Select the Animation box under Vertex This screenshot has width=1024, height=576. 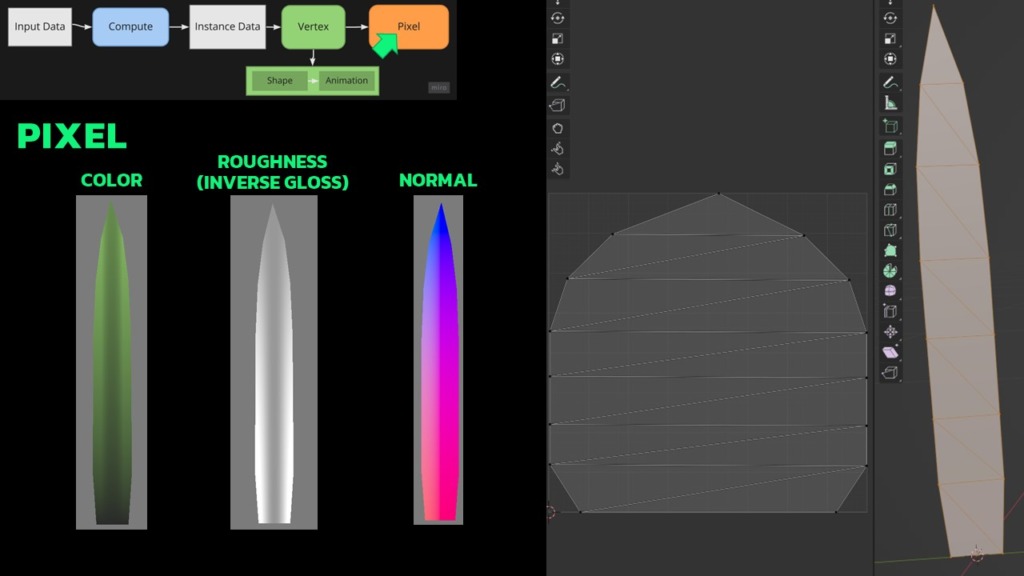(346, 81)
